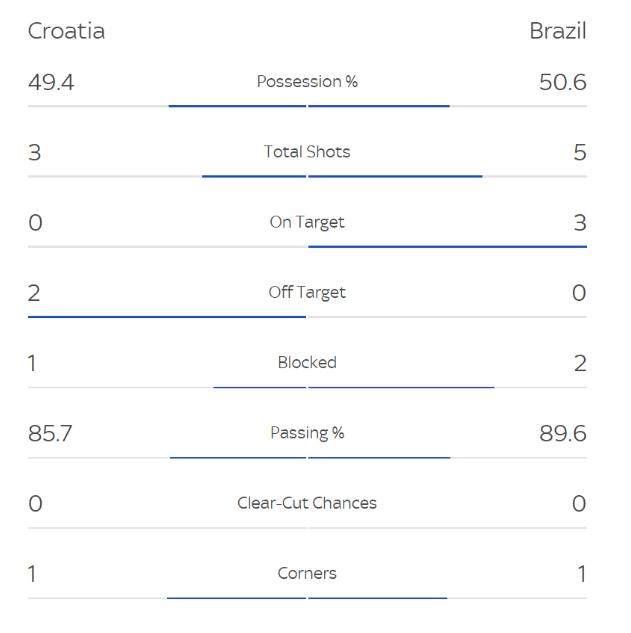Click Croatia's Off Target blue bar
Screen dimensions: 631x633
167,317
